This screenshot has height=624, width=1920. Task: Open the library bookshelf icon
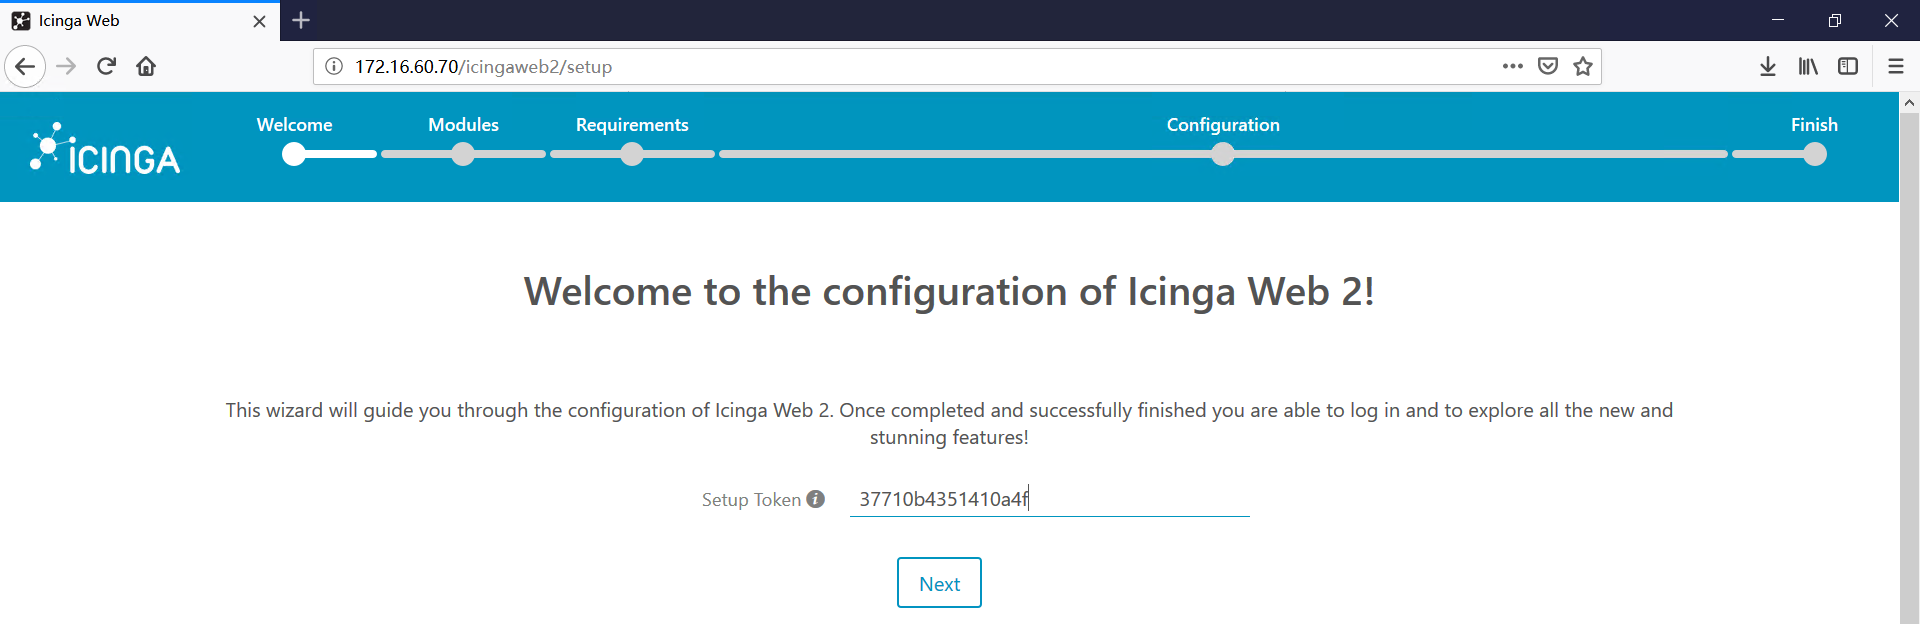(1808, 67)
